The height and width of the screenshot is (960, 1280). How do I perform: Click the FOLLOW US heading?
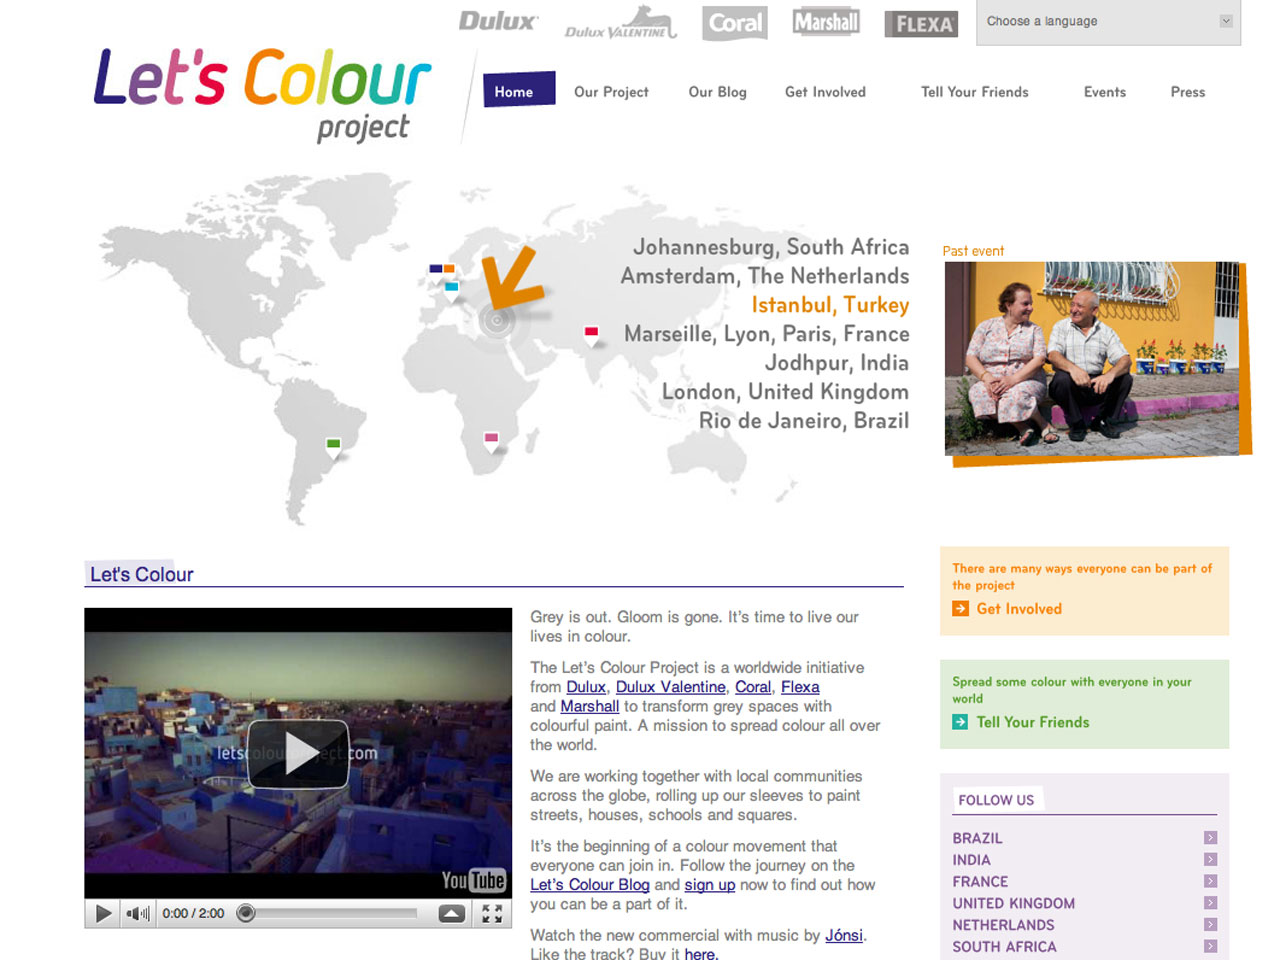[996, 800]
